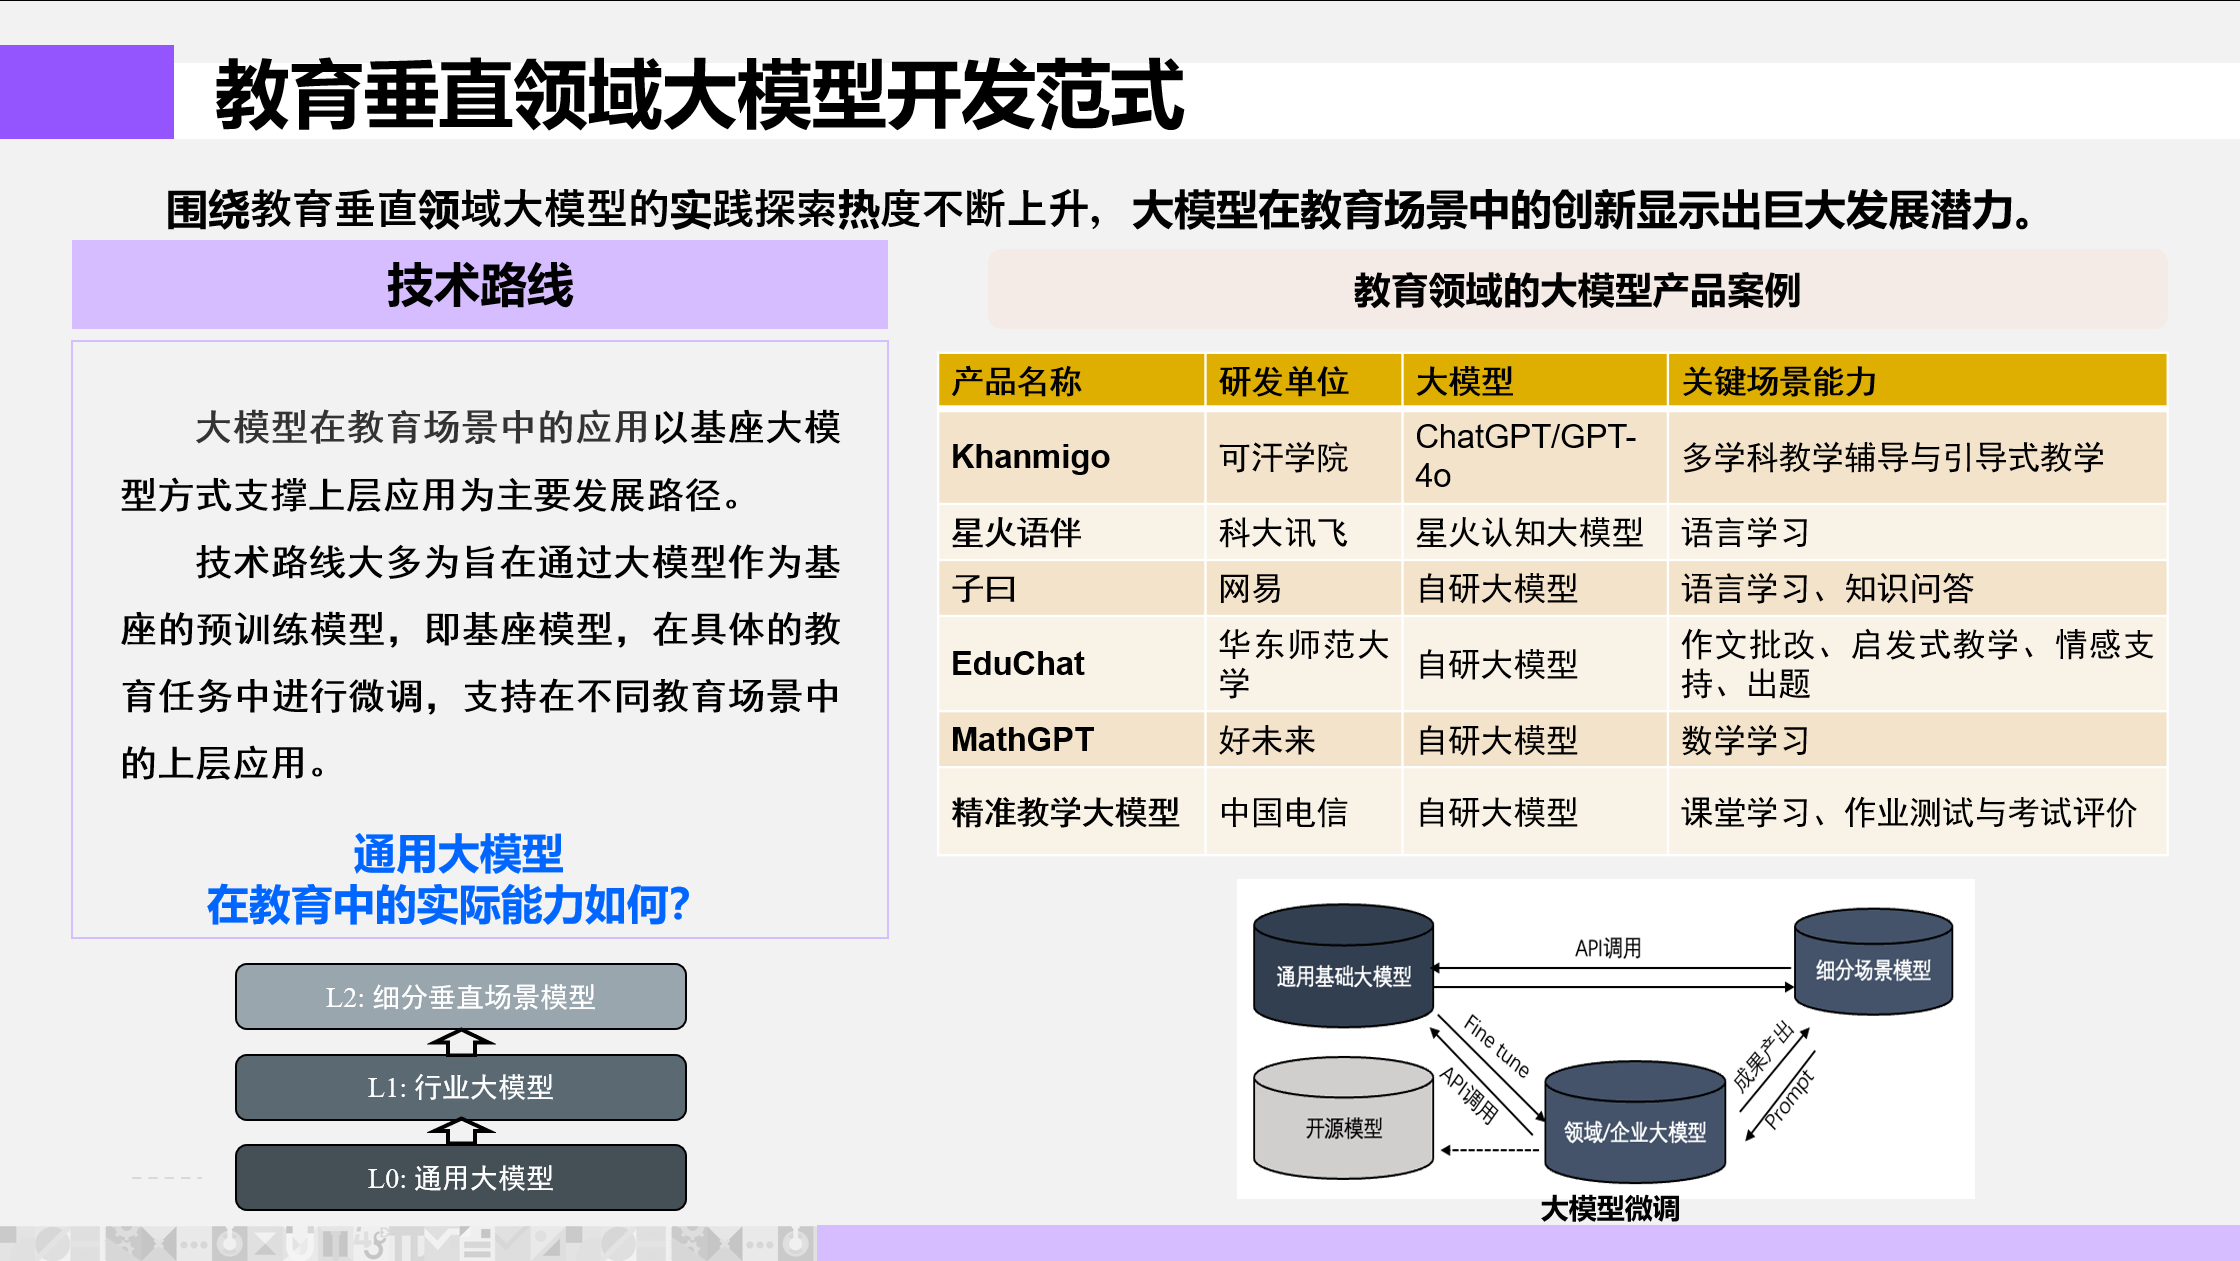This screenshot has height=1261, width=2240.
Task: Click the Fine tune arrow label
Action: pyautogui.click(x=1497, y=1046)
